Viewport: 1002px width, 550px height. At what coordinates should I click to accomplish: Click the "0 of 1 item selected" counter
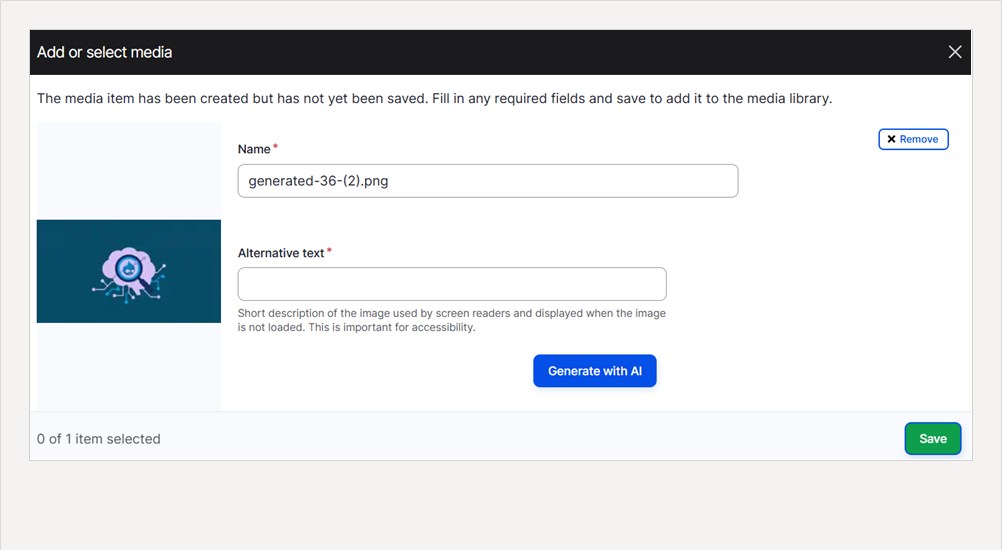pyautogui.click(x=98, y=439)
